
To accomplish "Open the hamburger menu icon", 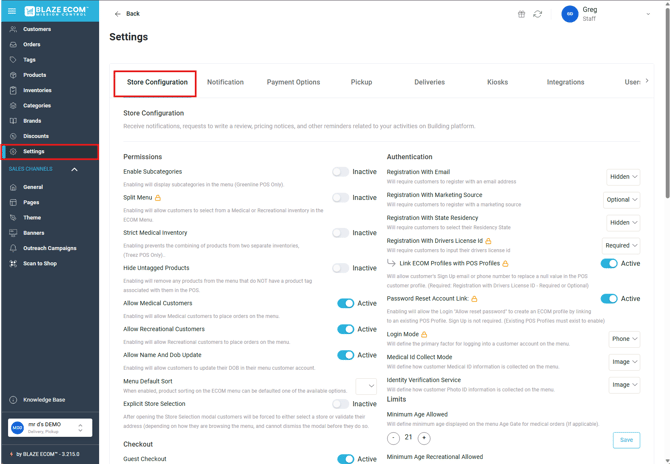I will click(12, 11).
